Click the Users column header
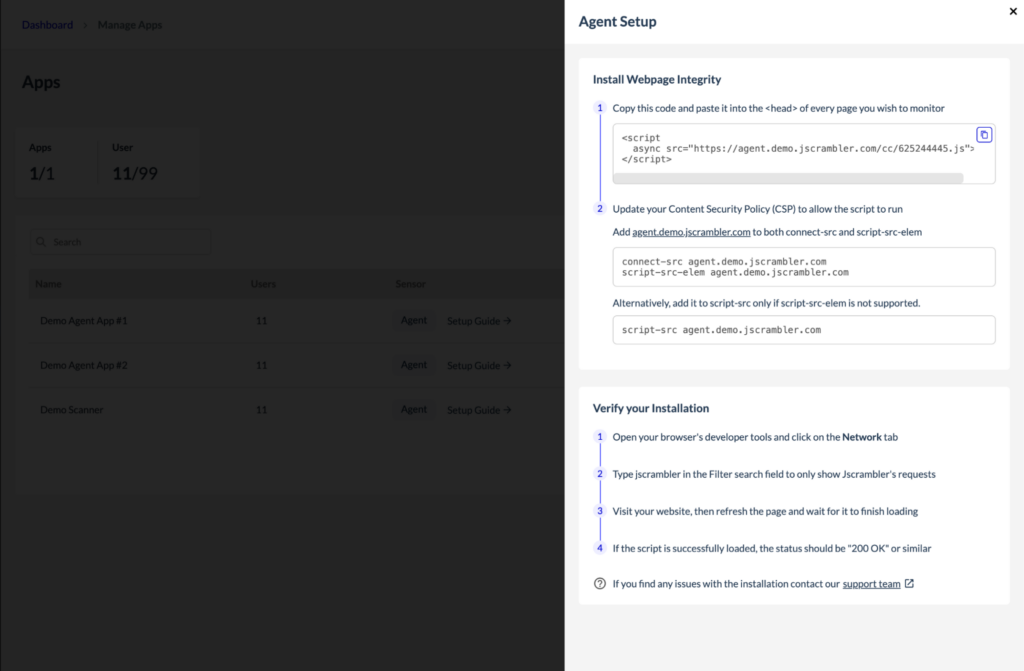Screen dimensions: 1024x671 (263, 284)
